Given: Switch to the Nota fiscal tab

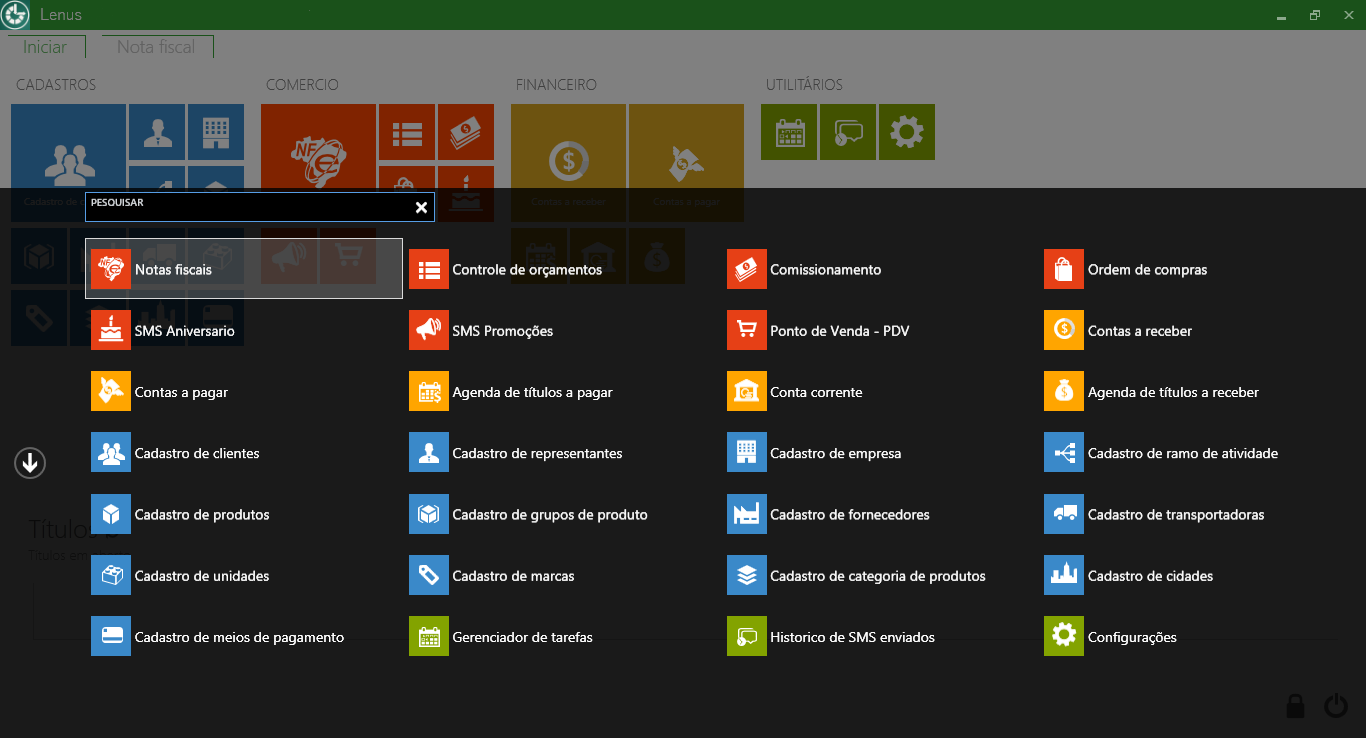Looking at the screenshot, I should pyautogui.click(x=156, y=47).
